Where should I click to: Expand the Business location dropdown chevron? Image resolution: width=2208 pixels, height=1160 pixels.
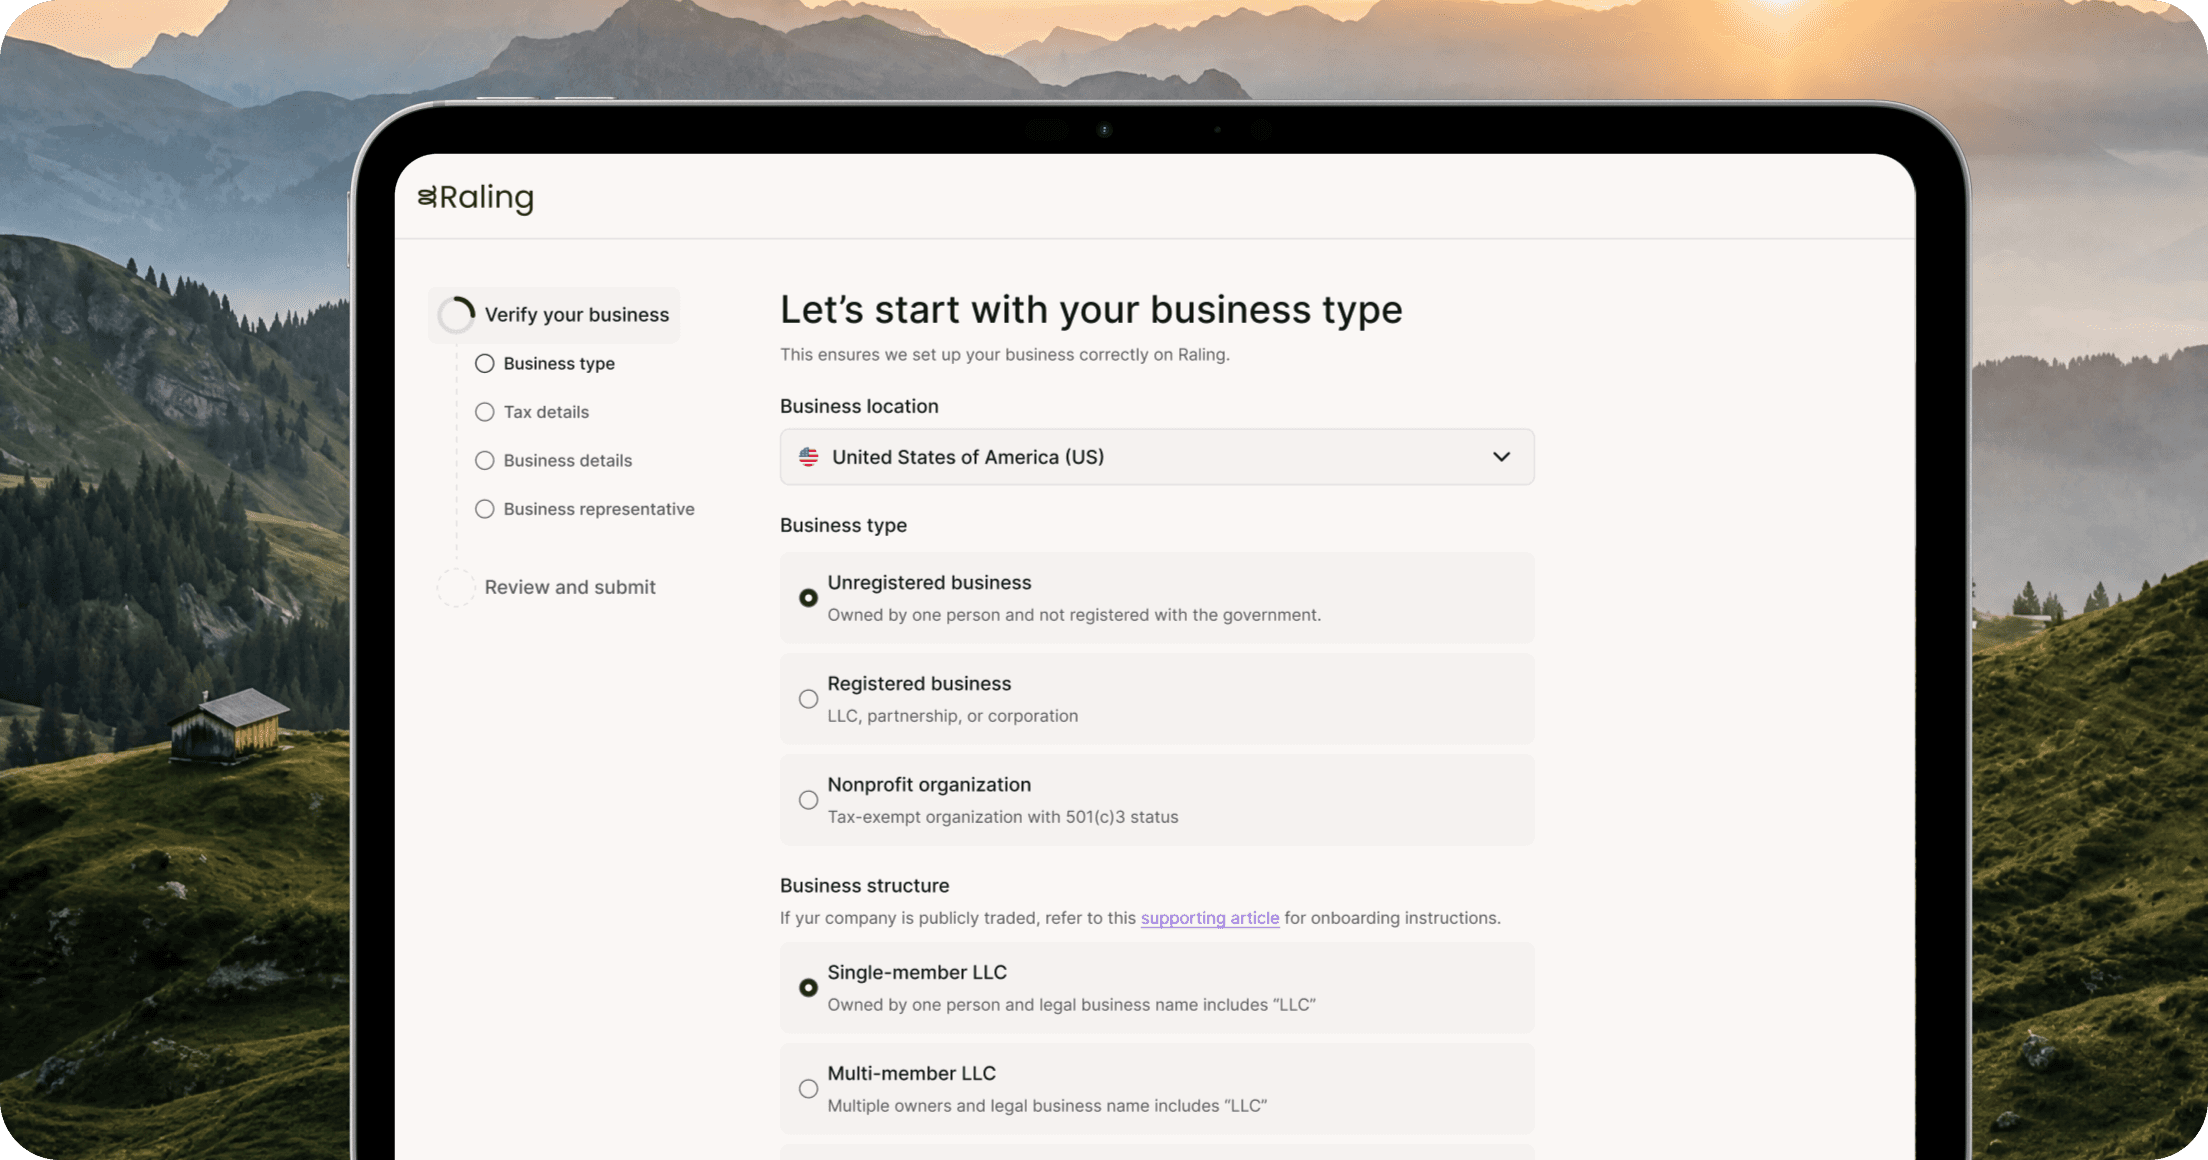(1501, 457)
